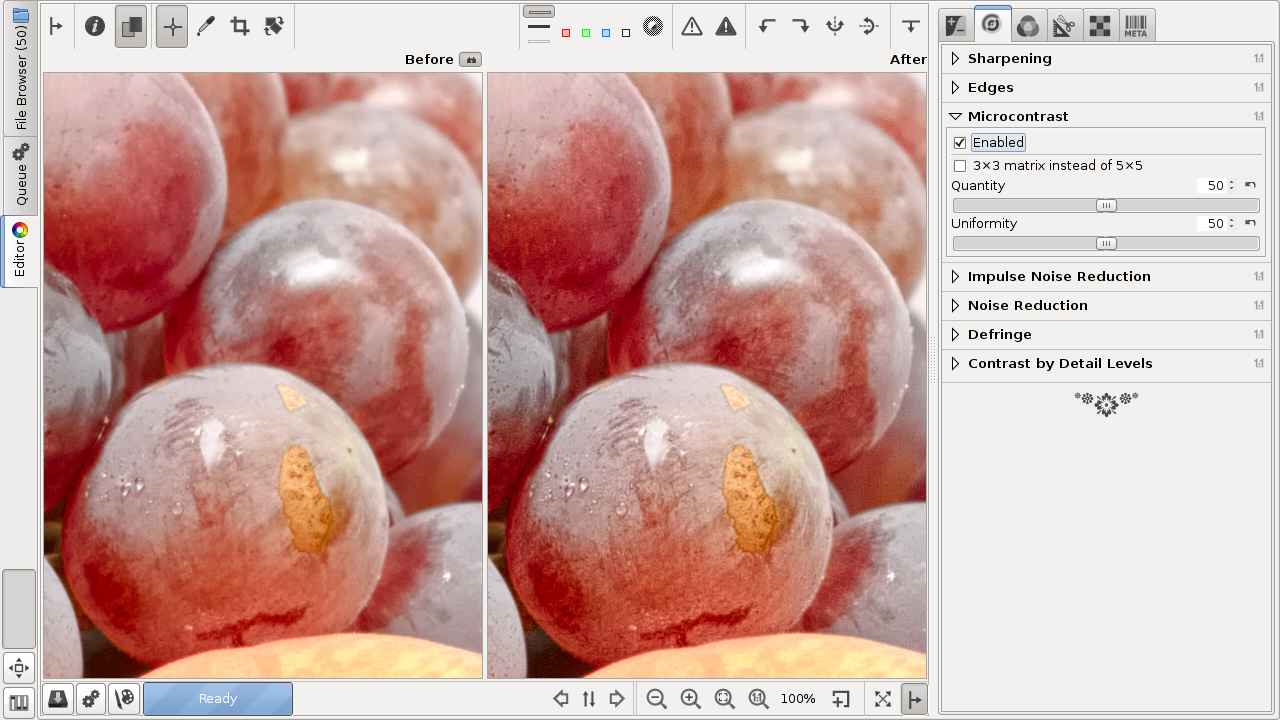
Task: Pick the white balance eyedropper tool
Action: 206,27
